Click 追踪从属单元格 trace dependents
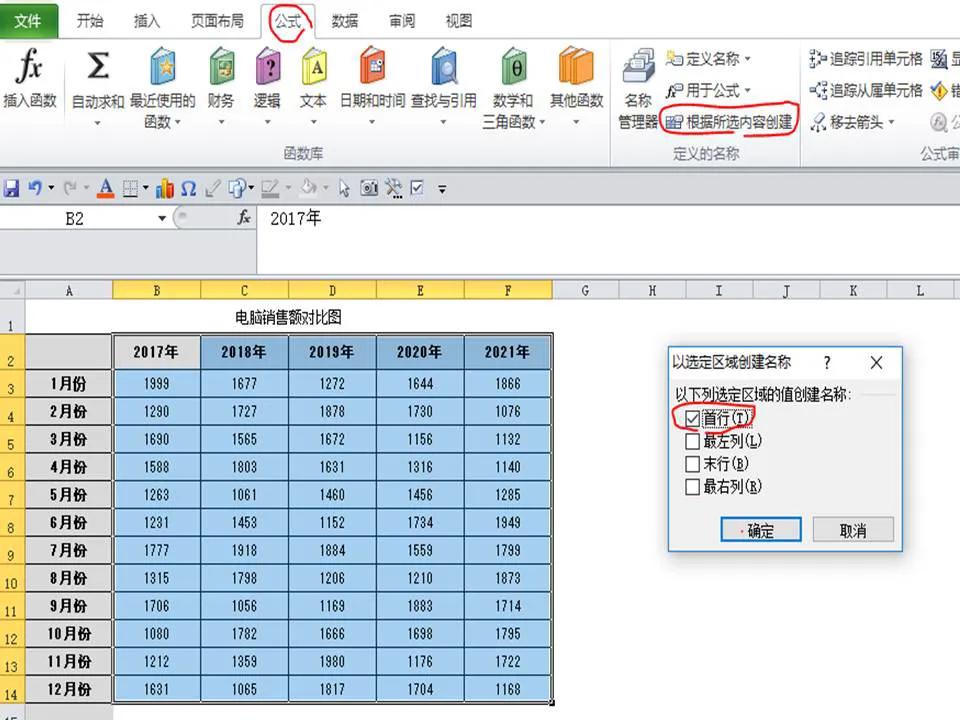 pyautogui.click(x=866, y=91)
